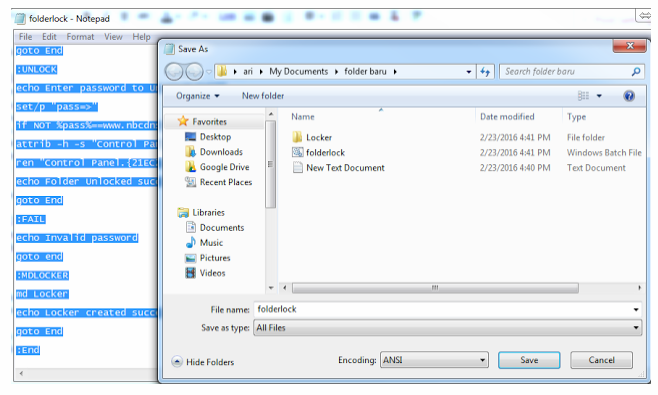Click the help question mark icon
Image resolution: width=658 pixels, height=395 pixels.
629,96
